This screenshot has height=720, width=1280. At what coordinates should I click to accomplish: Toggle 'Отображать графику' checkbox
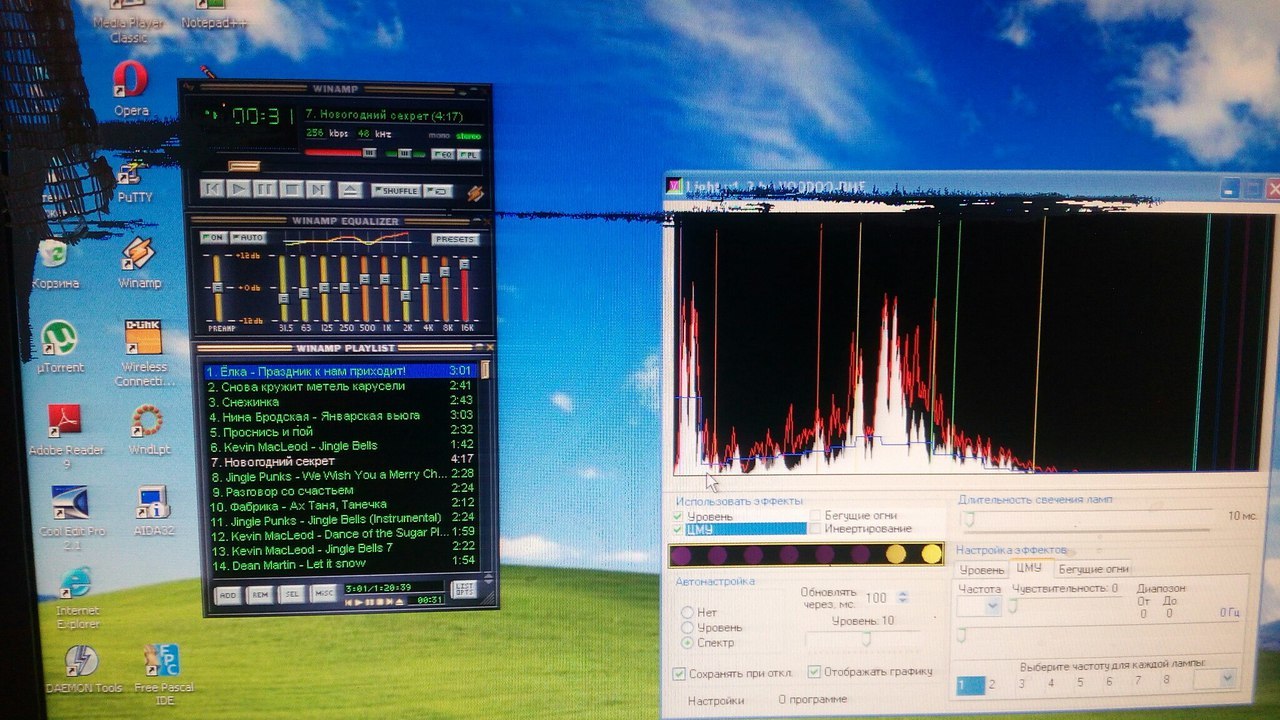(814, 672)
